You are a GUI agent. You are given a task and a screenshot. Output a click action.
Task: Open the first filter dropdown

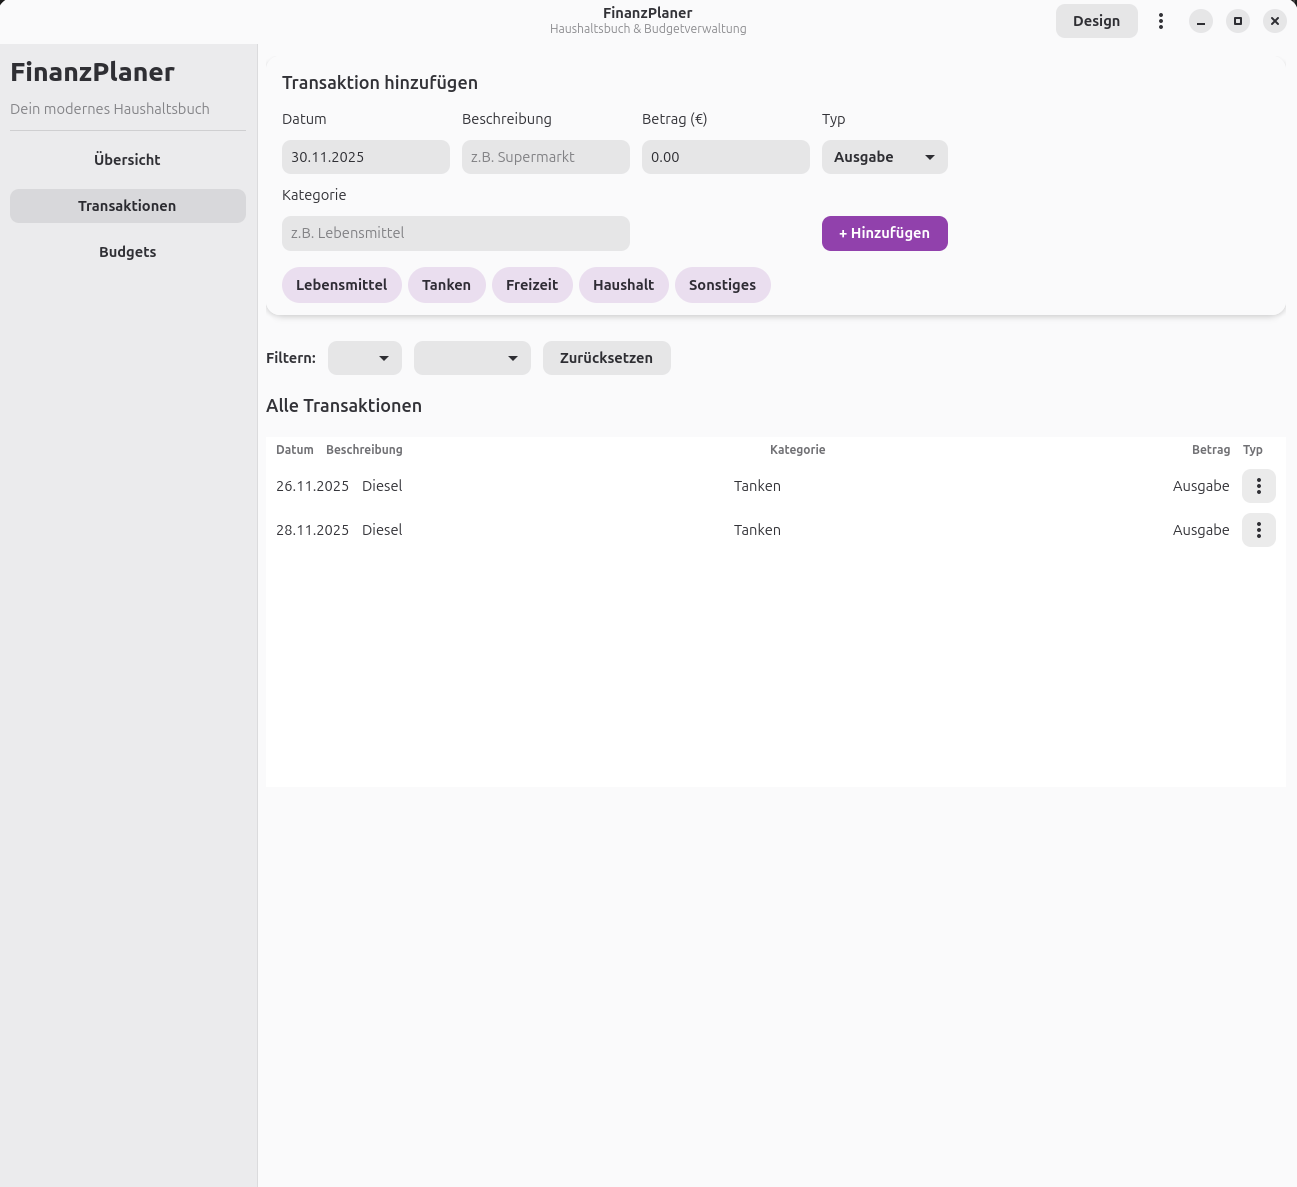[365, 358]
